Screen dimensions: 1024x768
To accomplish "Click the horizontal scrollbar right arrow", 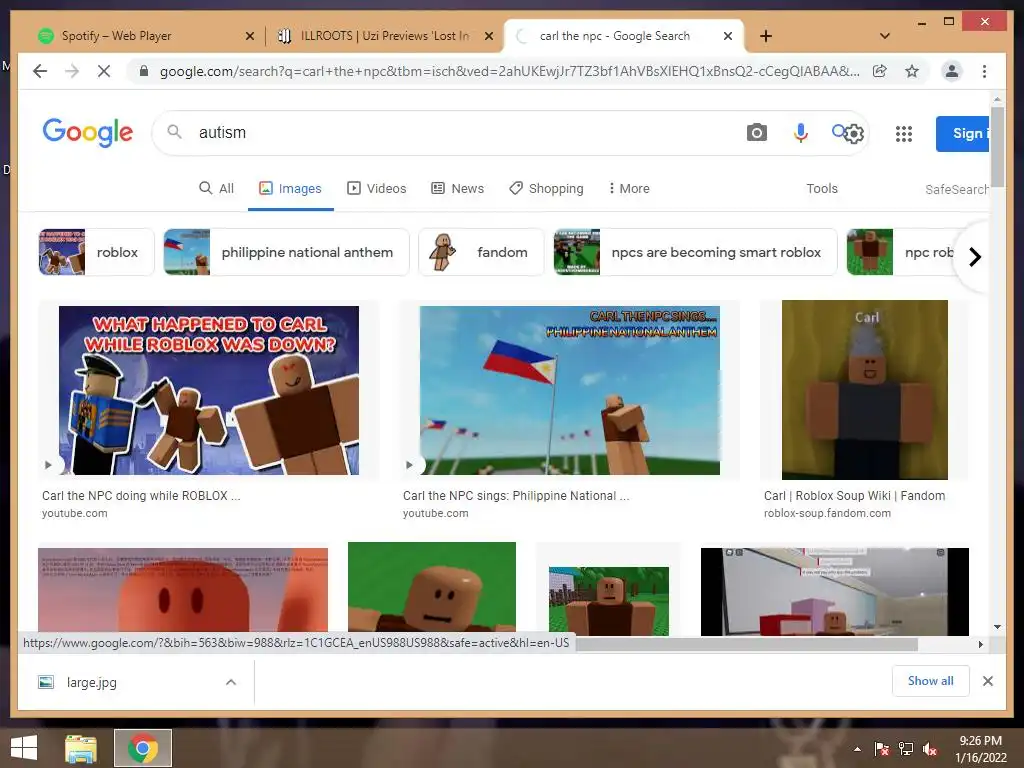I will pyautogui.click(x=980, y=645).
